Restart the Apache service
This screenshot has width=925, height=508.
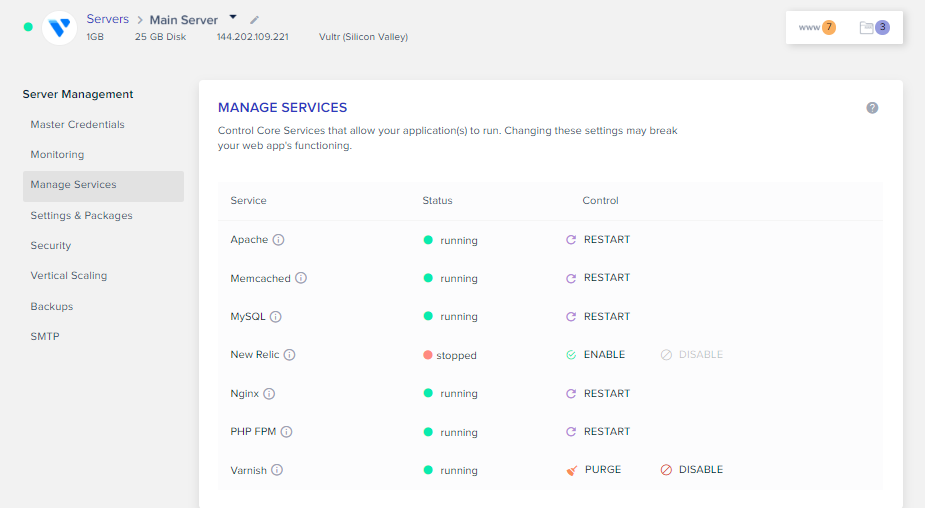(x=598, y=240)
